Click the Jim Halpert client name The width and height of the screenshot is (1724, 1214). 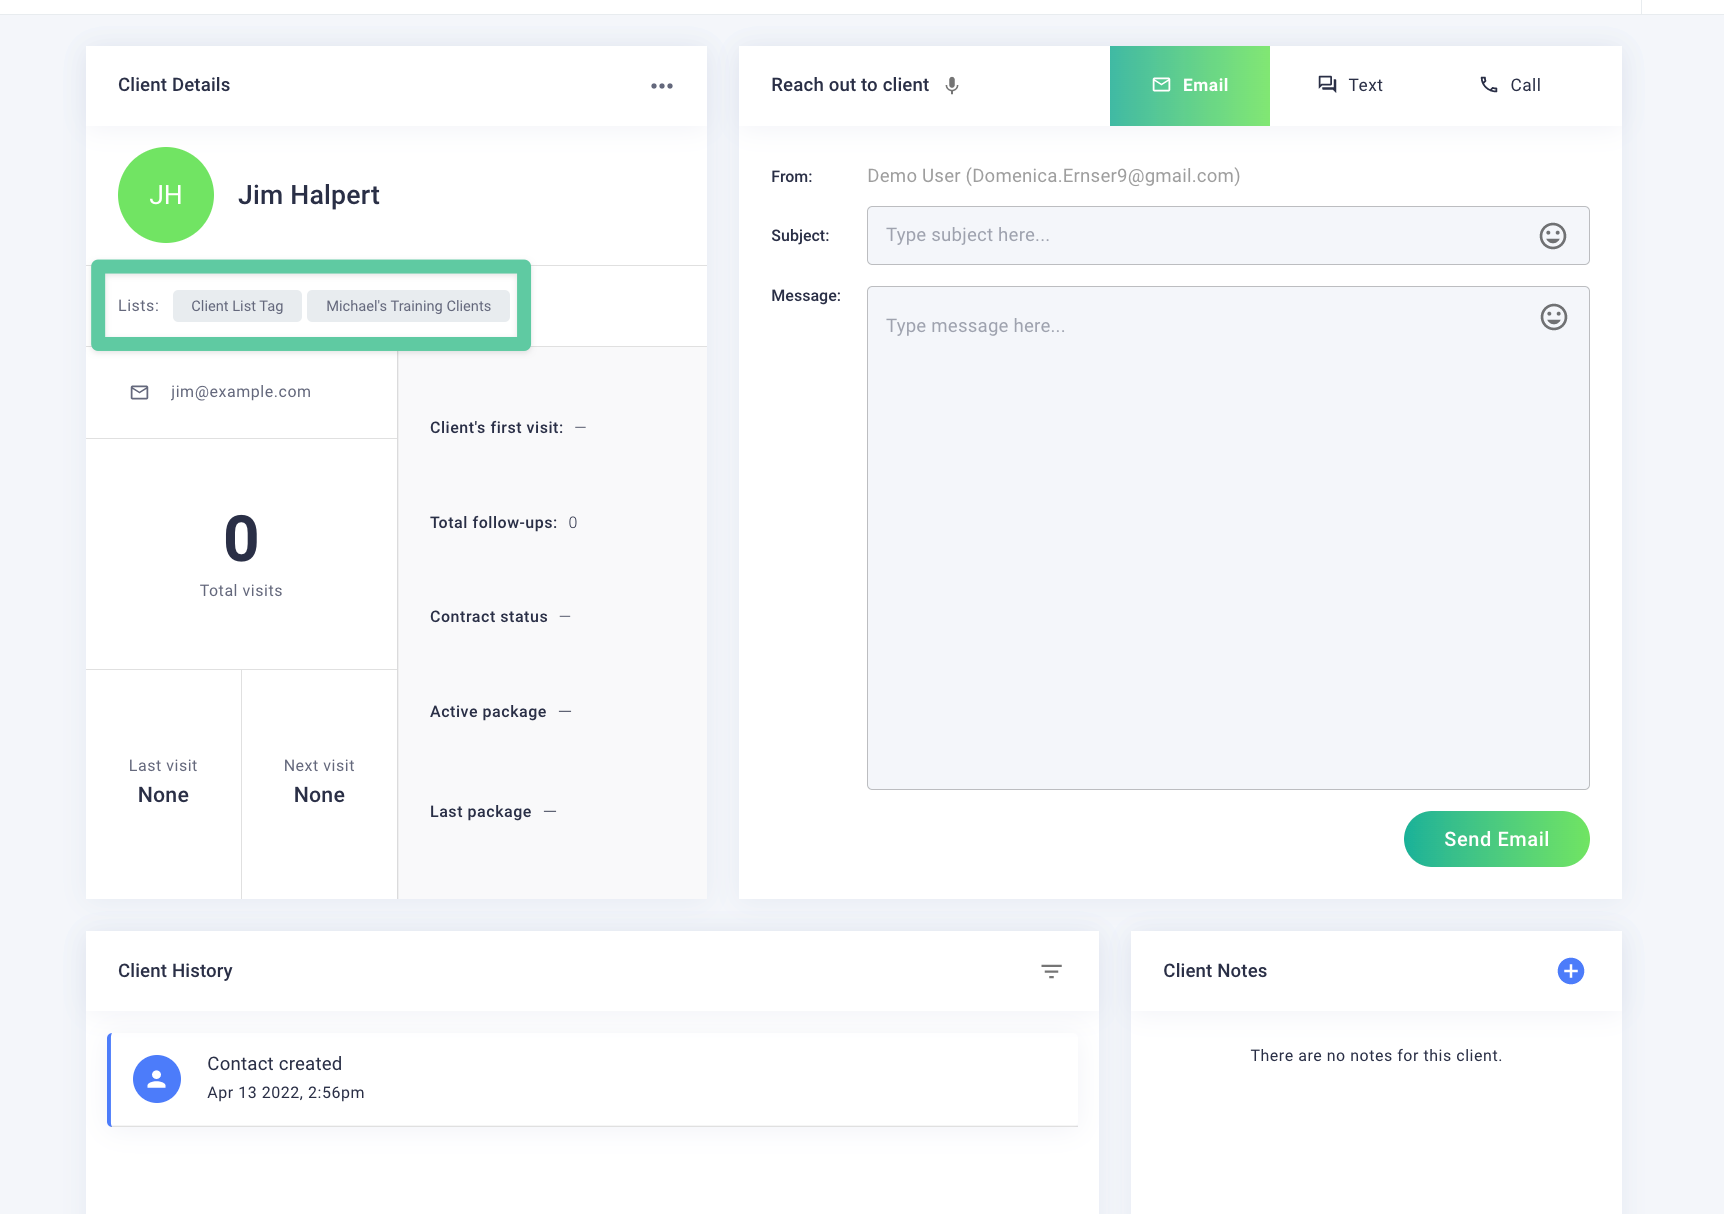[309, 195]
